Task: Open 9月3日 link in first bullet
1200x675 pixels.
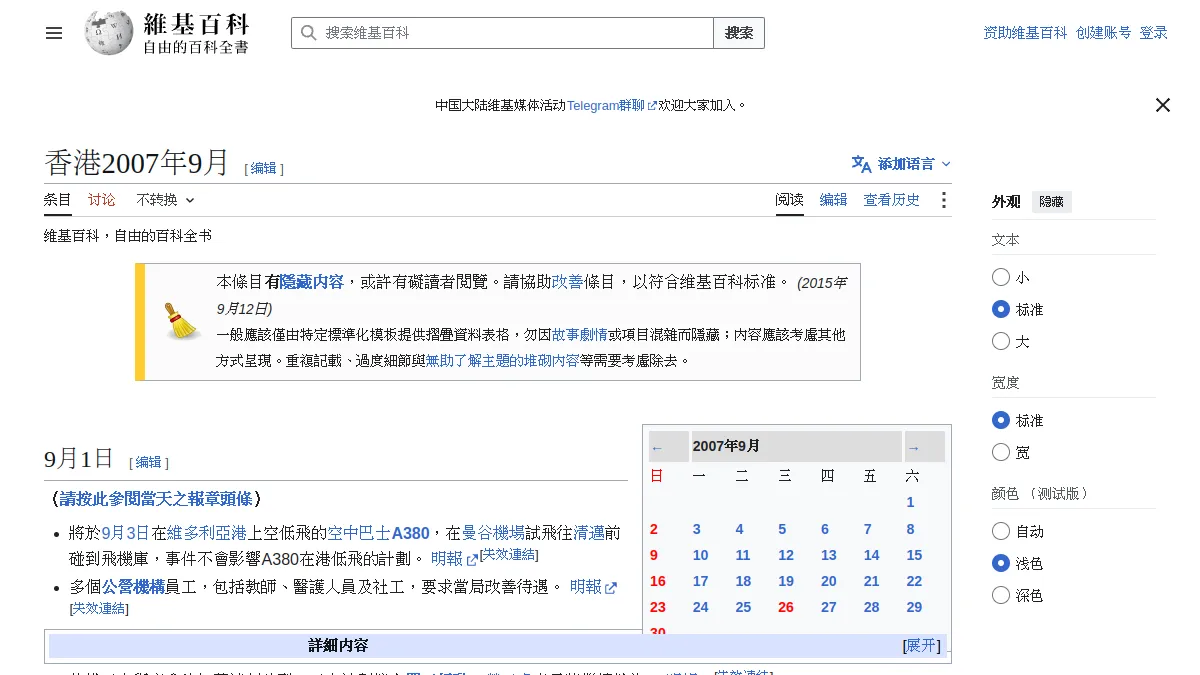Action: pos(125,533)
